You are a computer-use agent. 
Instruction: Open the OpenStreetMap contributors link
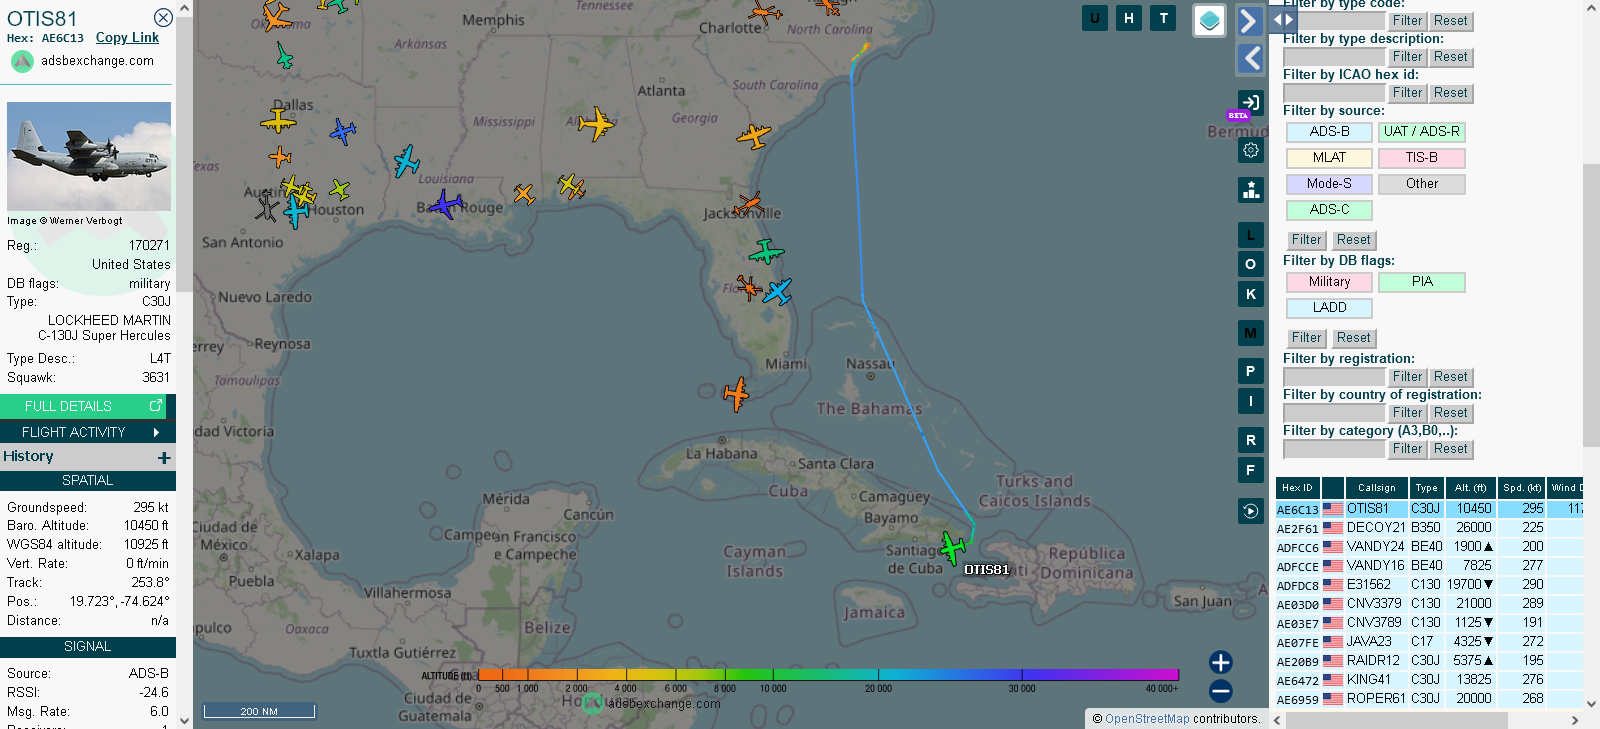(x=1147, y=719)
